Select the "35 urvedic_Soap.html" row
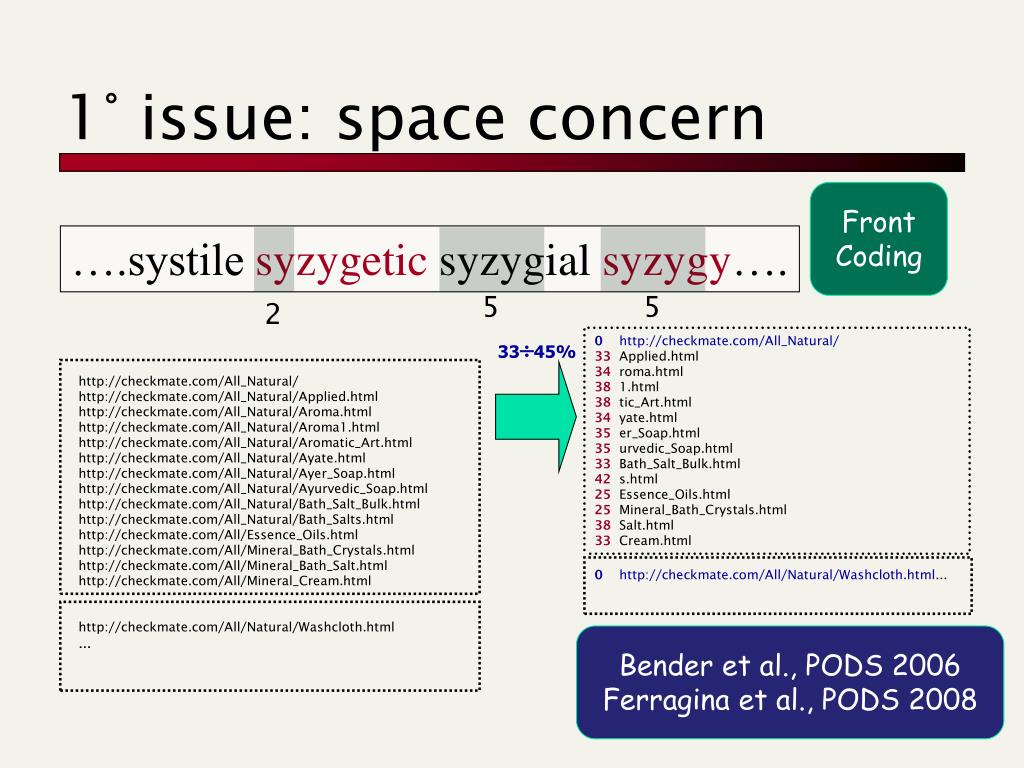 click(664, 449)
